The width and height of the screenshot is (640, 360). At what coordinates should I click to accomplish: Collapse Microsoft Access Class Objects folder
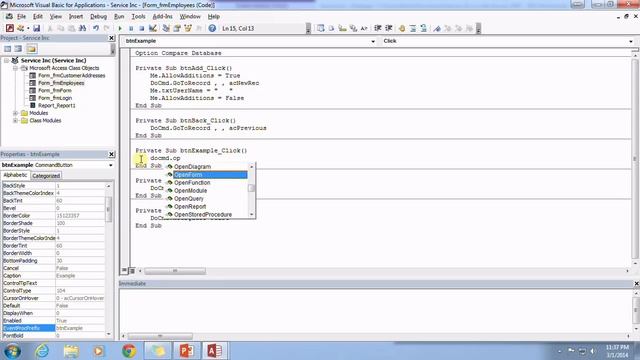pyautogui.click(x=15, y=68)
